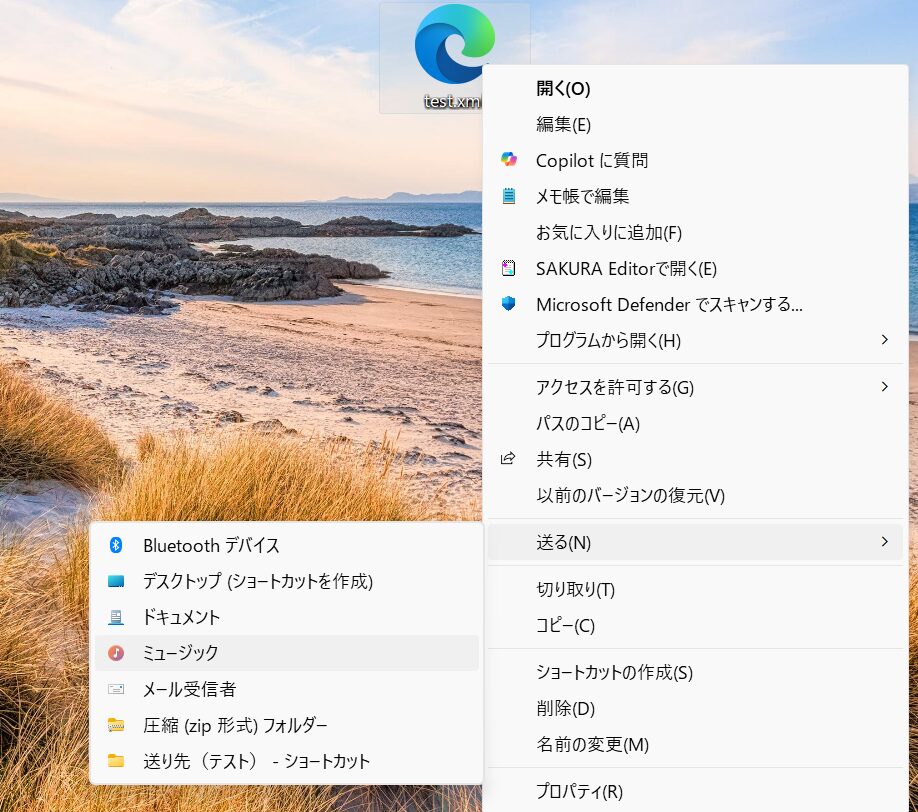Screen dimensions: 918x812
Task: Click the mail envelope icon beside メール受信者
Action: pyautogui.click(x=116, y=689)
